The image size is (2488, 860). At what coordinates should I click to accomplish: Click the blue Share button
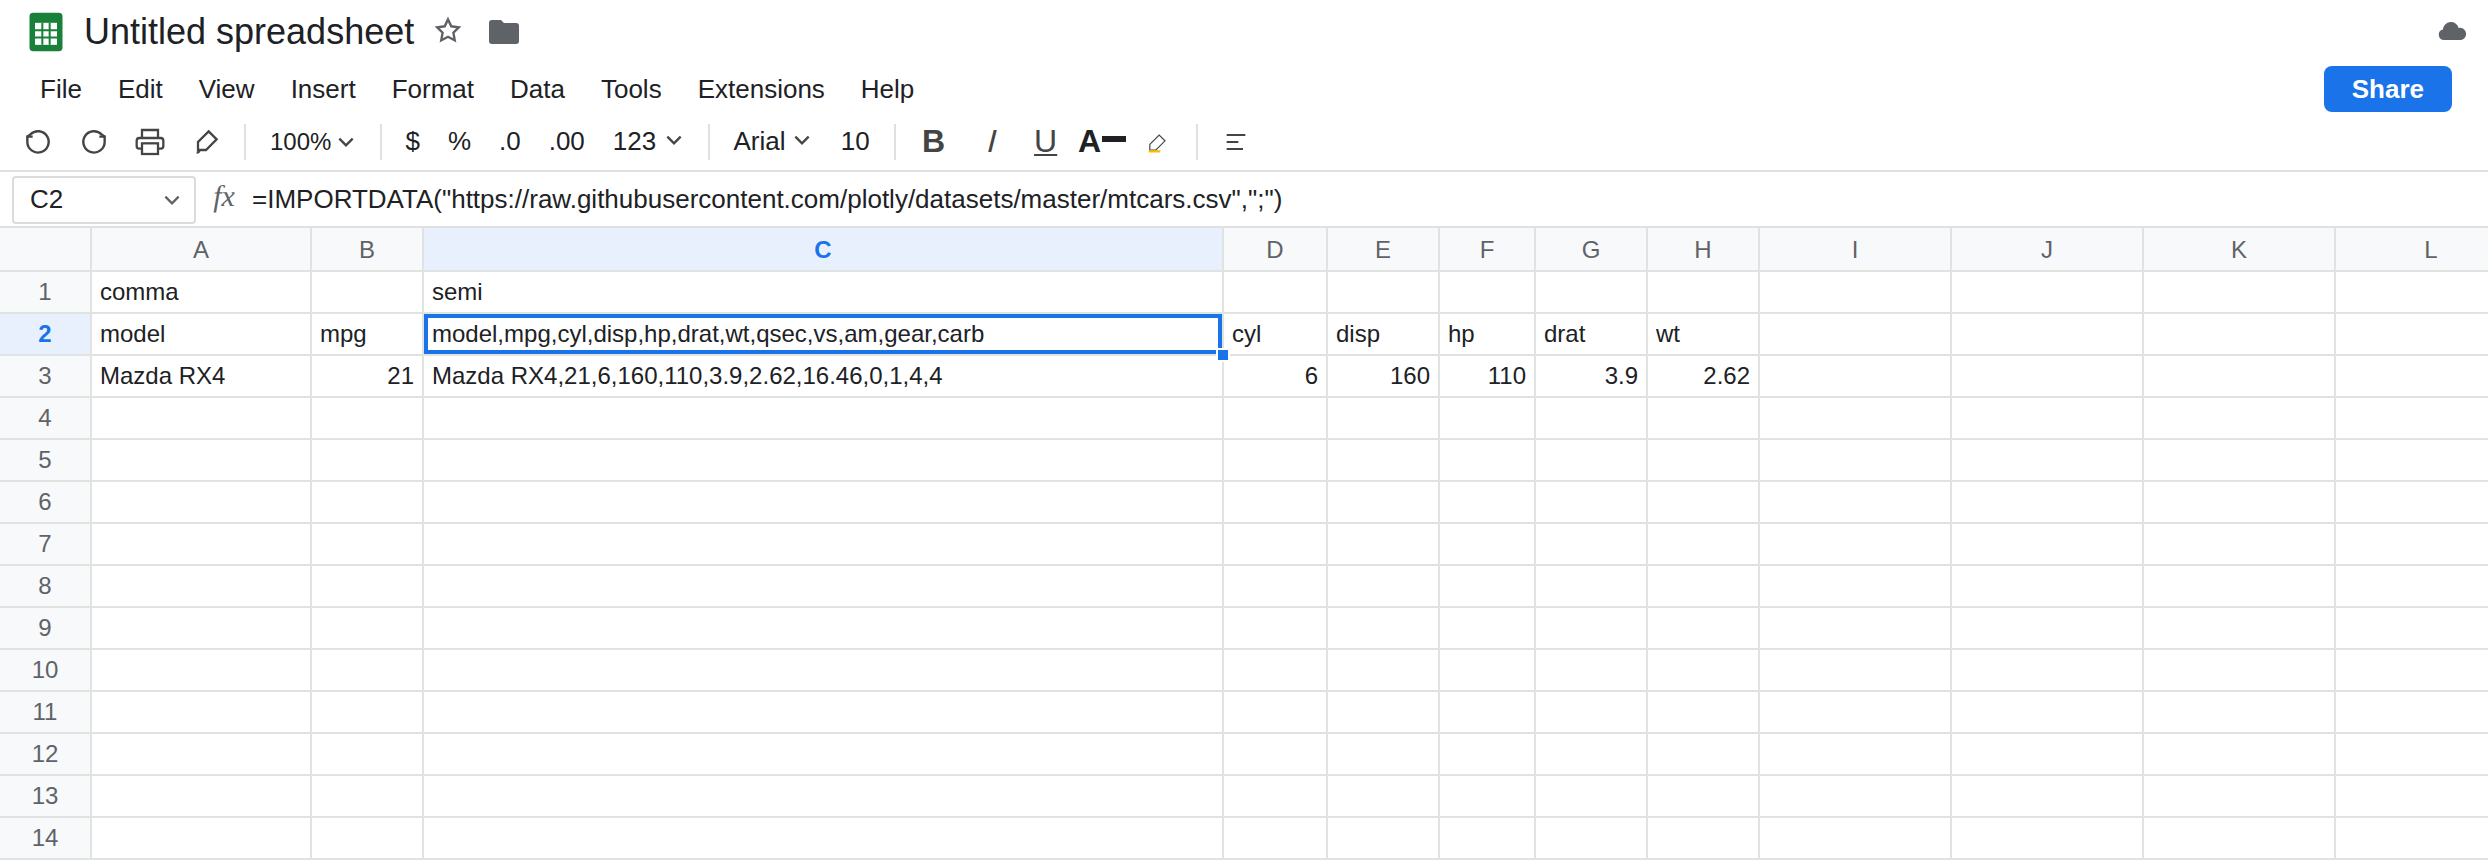point(2387,89)
